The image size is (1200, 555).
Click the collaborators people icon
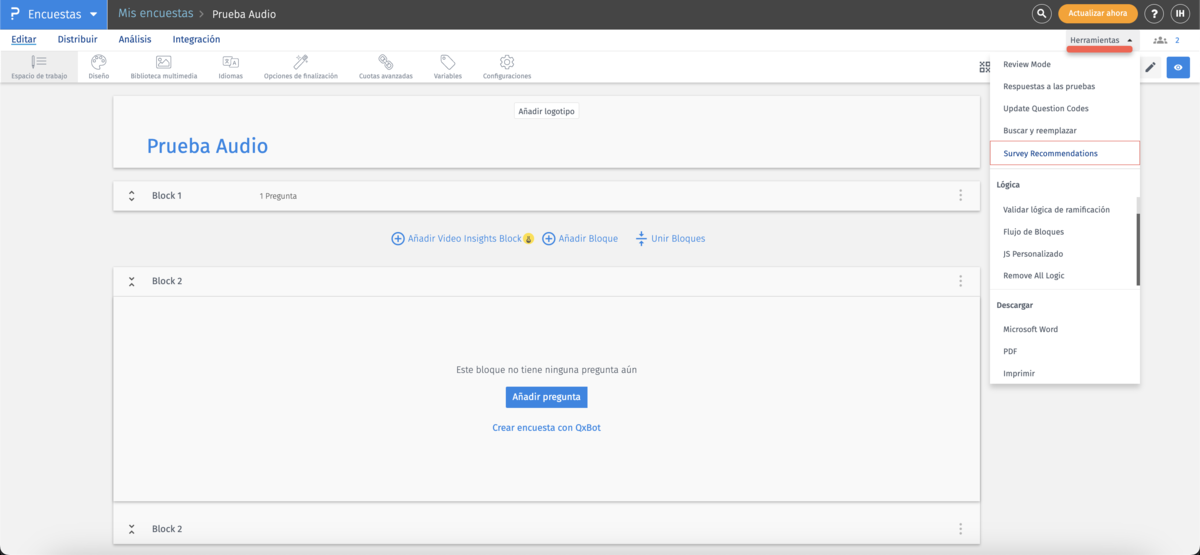1160,40
